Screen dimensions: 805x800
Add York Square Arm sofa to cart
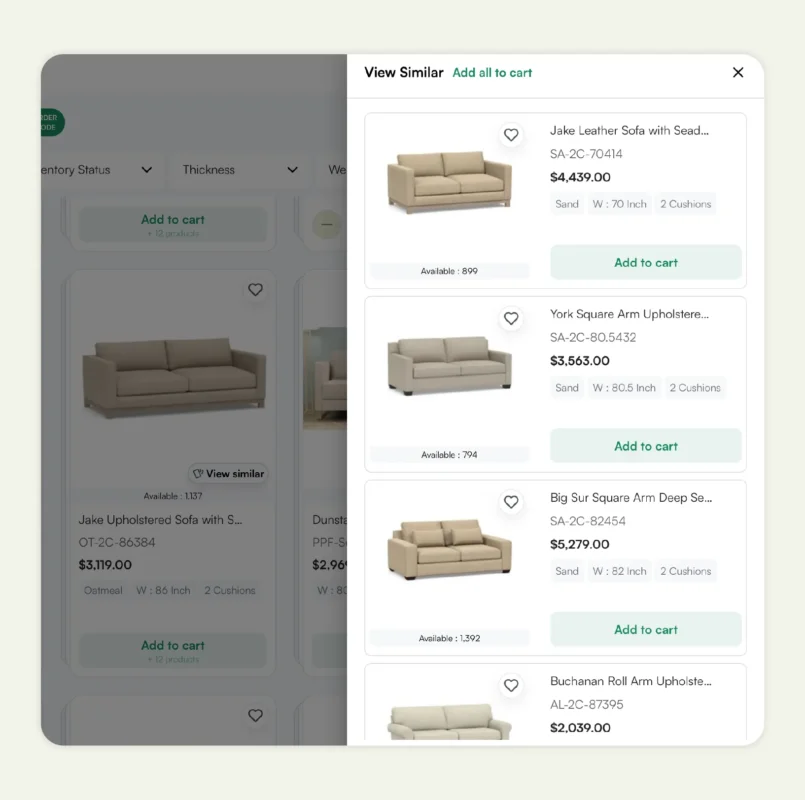pos(646,446)
